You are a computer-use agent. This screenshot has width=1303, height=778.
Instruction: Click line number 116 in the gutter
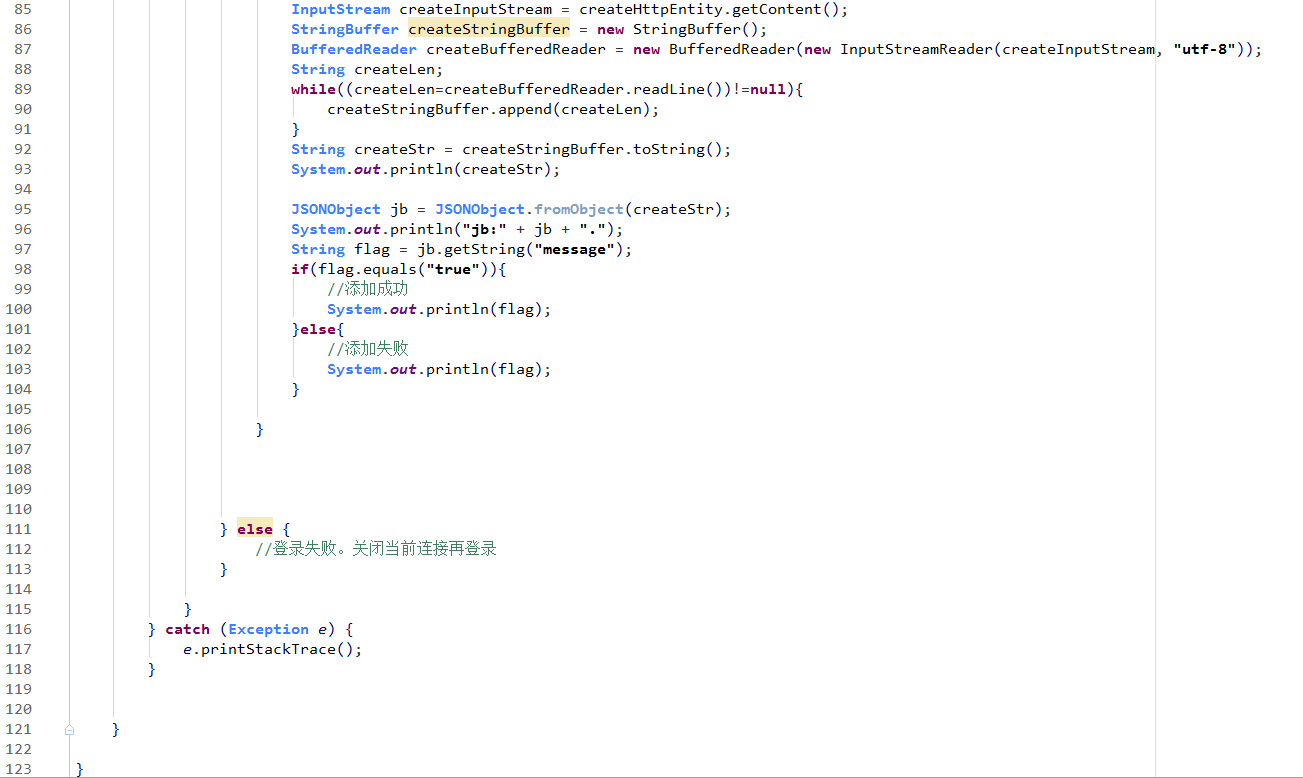coord(23,629)
